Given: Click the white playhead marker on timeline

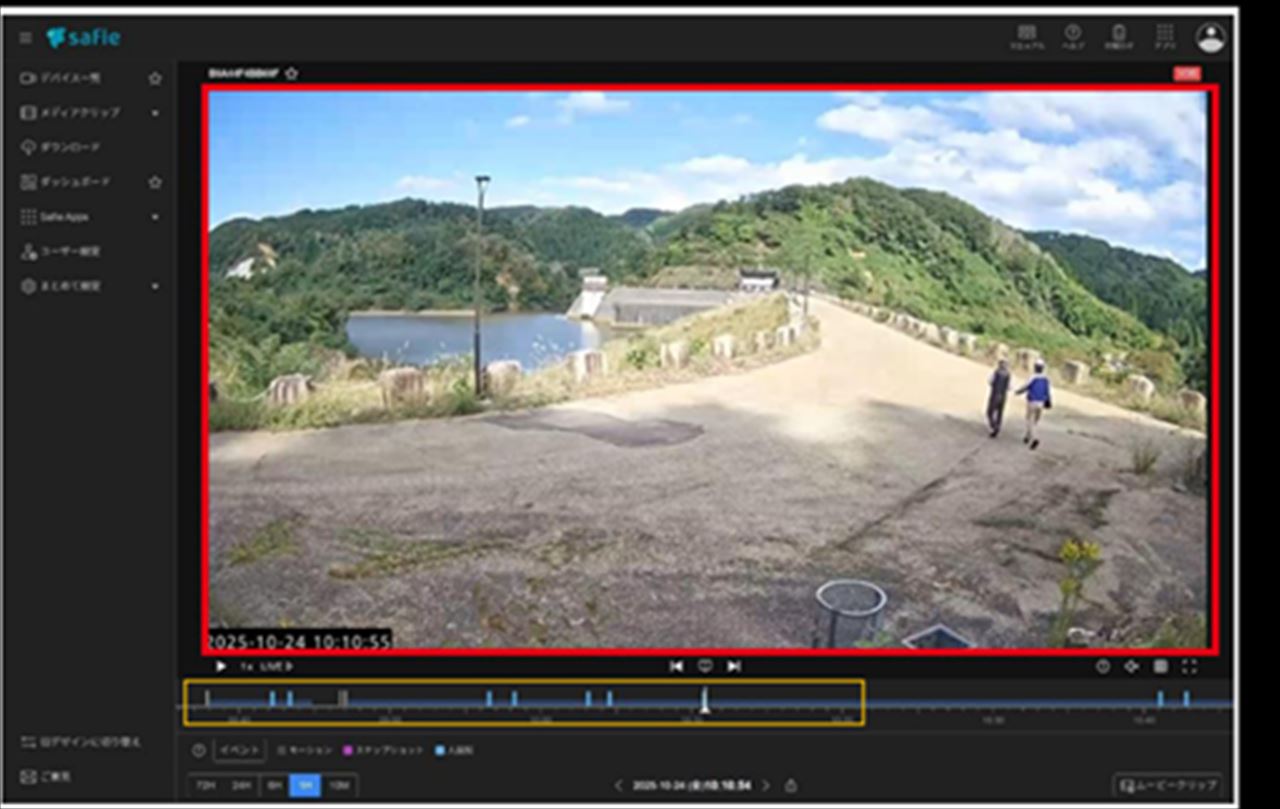Looking at the screenshot, I should tap(704, 703).
